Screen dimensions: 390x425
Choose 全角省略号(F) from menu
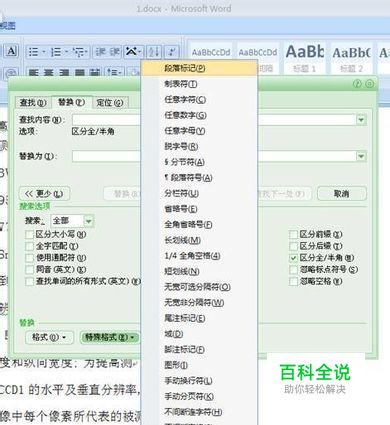coord(199,225)
